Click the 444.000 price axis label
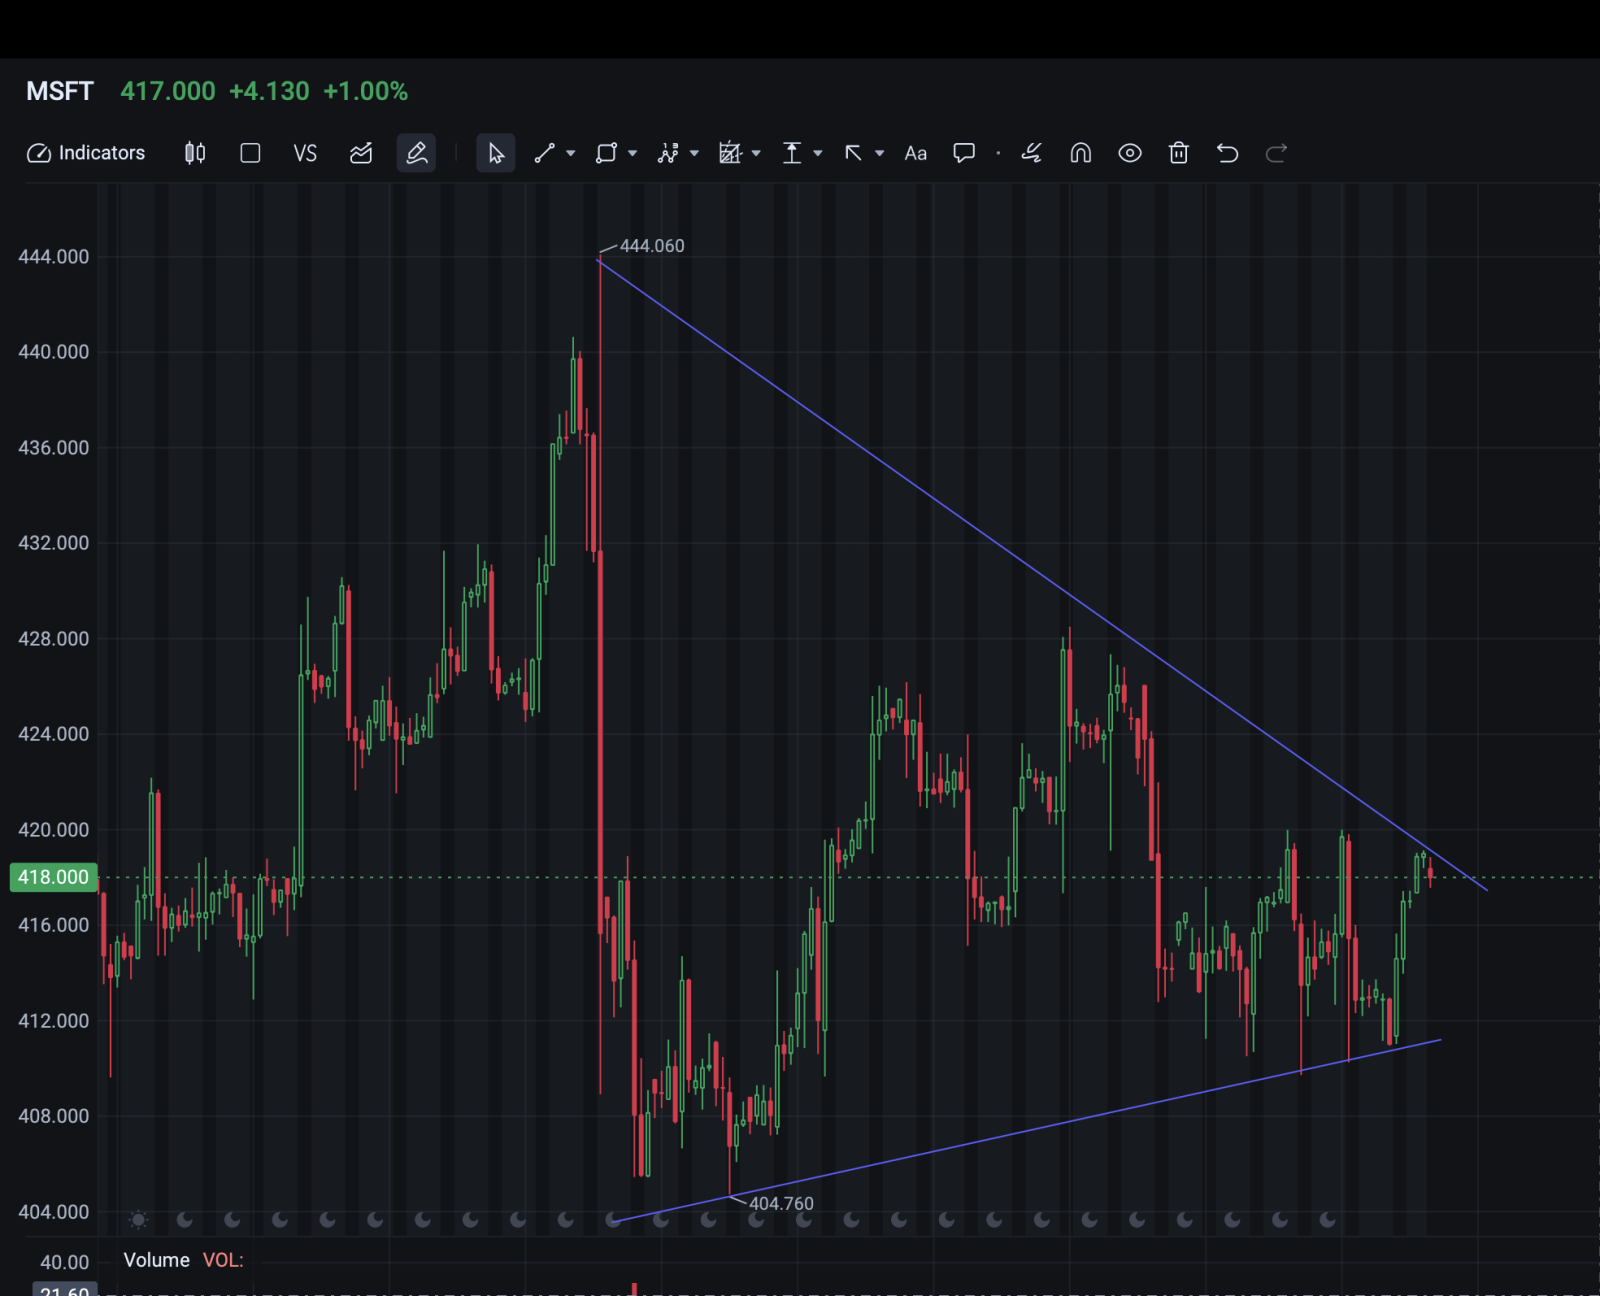Screen dimensions: 1600x1296 [54, 257]
